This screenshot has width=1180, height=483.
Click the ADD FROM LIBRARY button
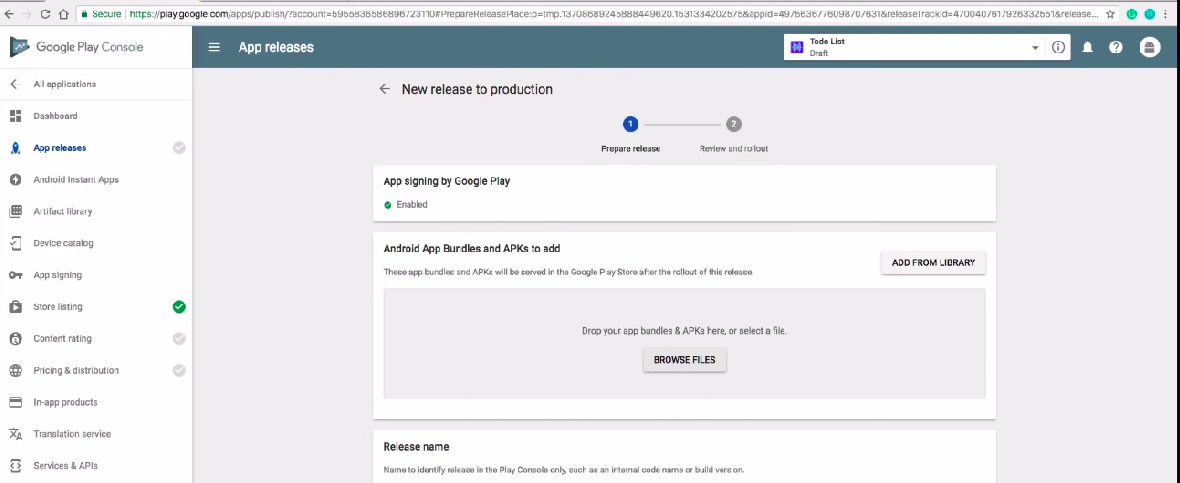tap(933, 262)
